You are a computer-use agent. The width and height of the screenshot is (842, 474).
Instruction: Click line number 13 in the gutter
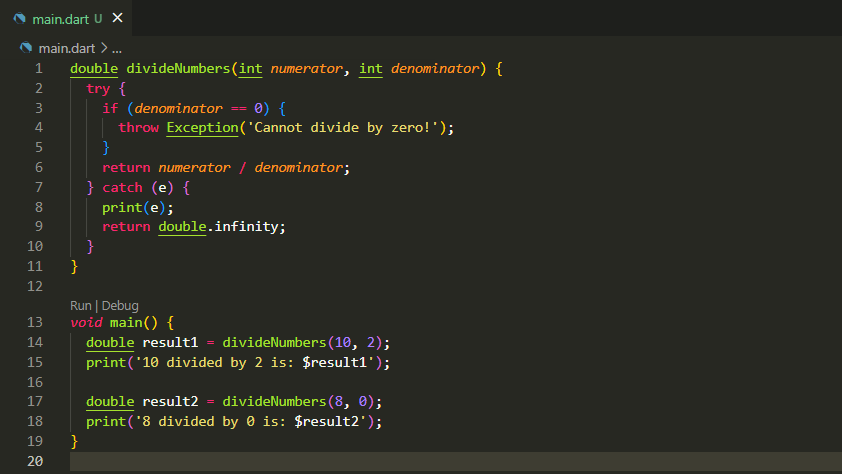click(35, 322)
